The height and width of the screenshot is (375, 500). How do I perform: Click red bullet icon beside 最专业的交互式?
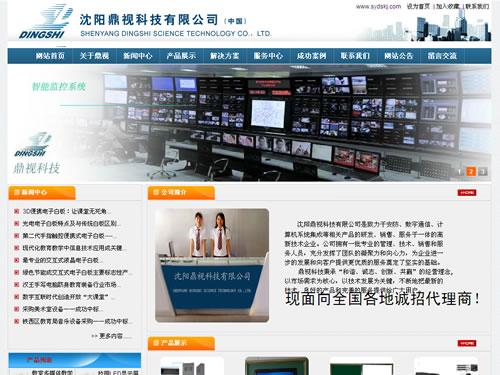point(16,260)
